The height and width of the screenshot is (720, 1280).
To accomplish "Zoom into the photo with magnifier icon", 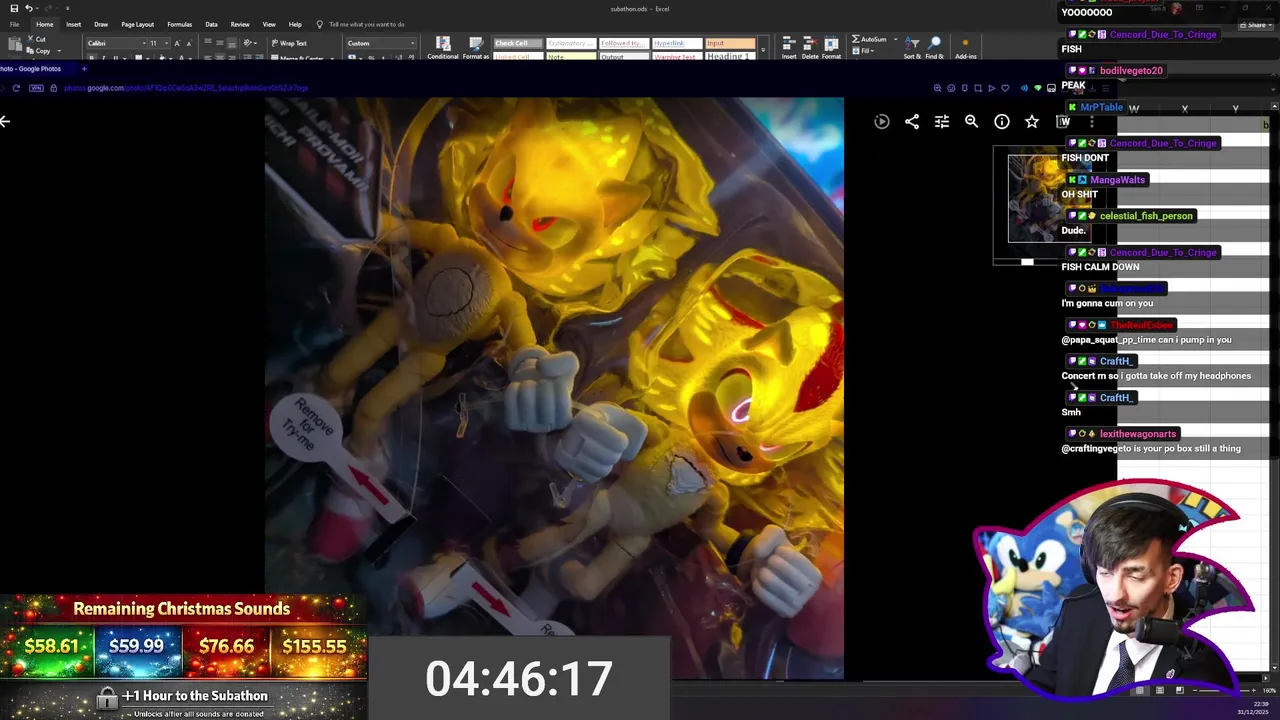I will [x=971, y=121].
